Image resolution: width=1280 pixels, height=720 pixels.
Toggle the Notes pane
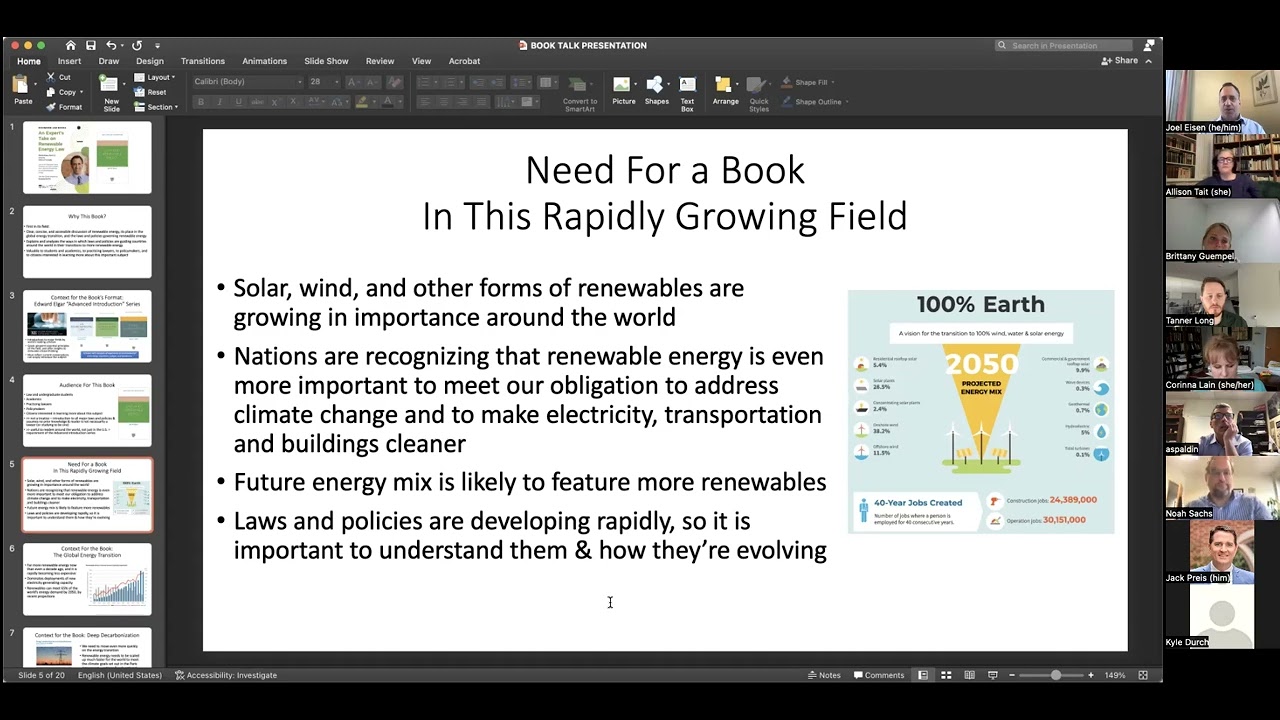[x=824, y=675]
